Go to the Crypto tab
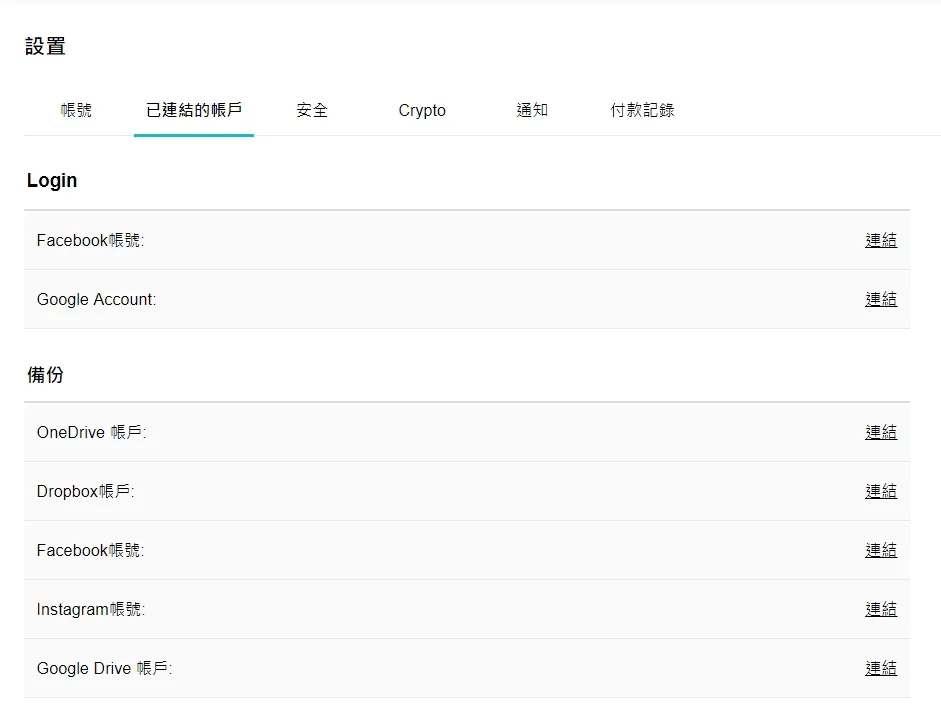This screenshot has width=941, height=708. (x=422, y=110)
